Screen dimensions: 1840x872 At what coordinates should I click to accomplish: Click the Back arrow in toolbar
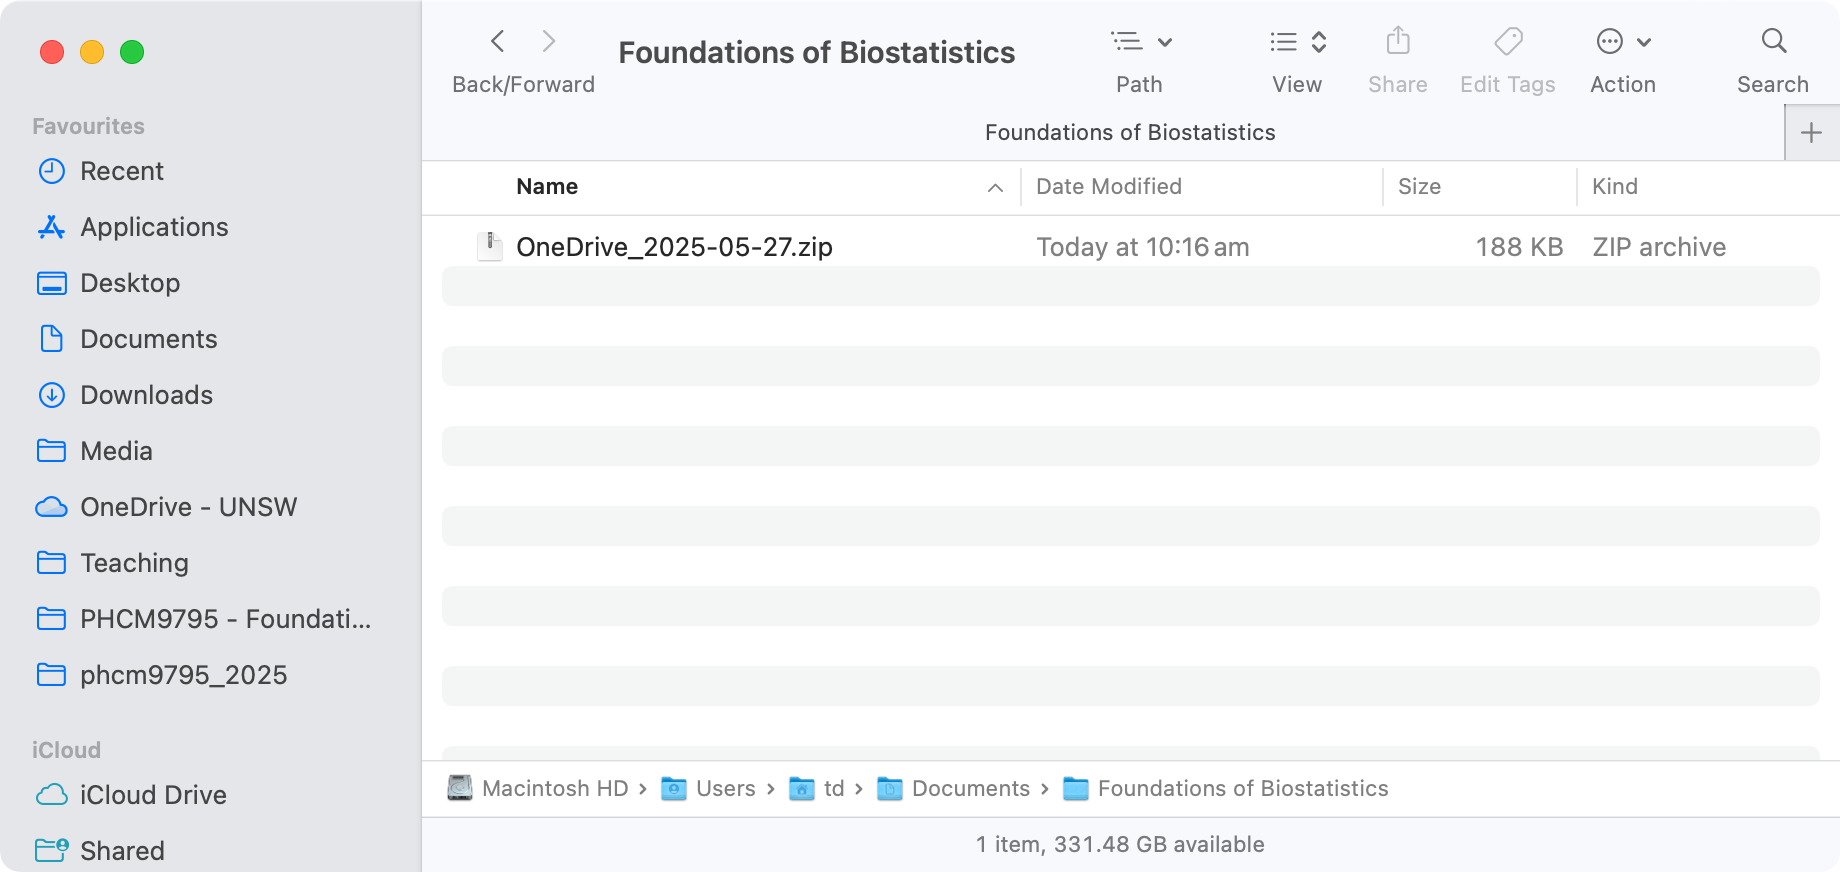point(498,42)
